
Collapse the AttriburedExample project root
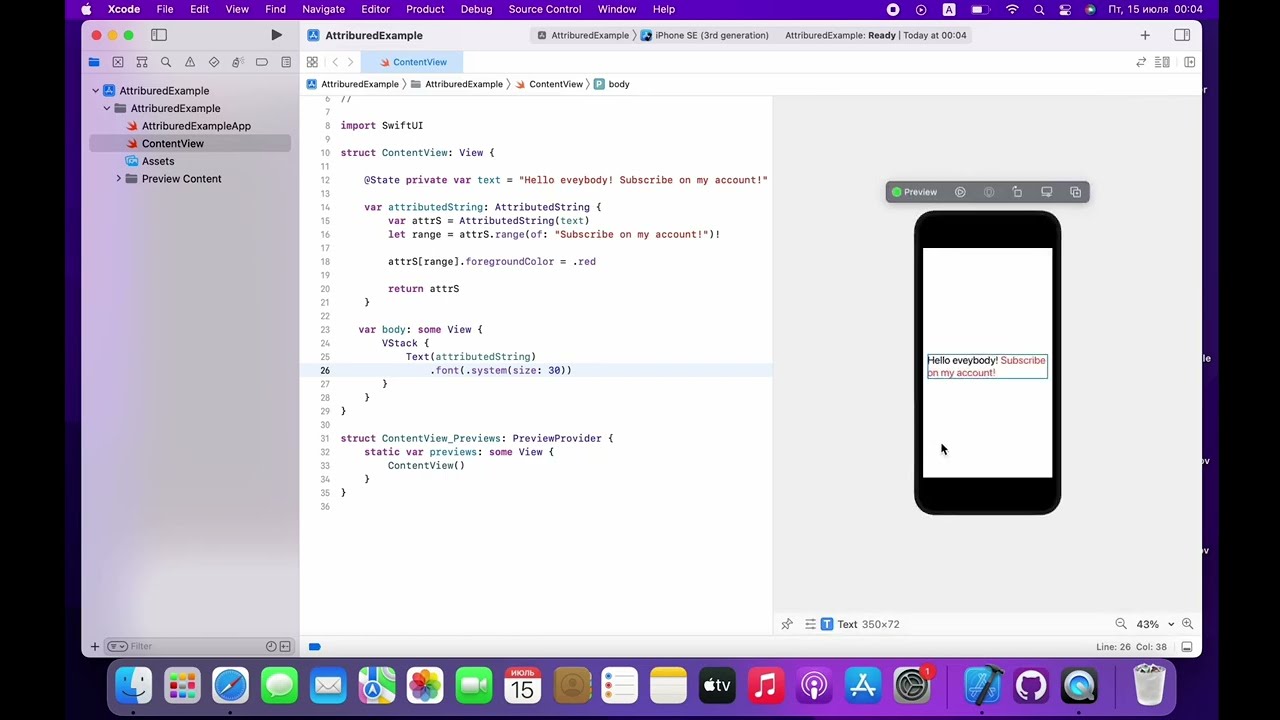point(96,91)
